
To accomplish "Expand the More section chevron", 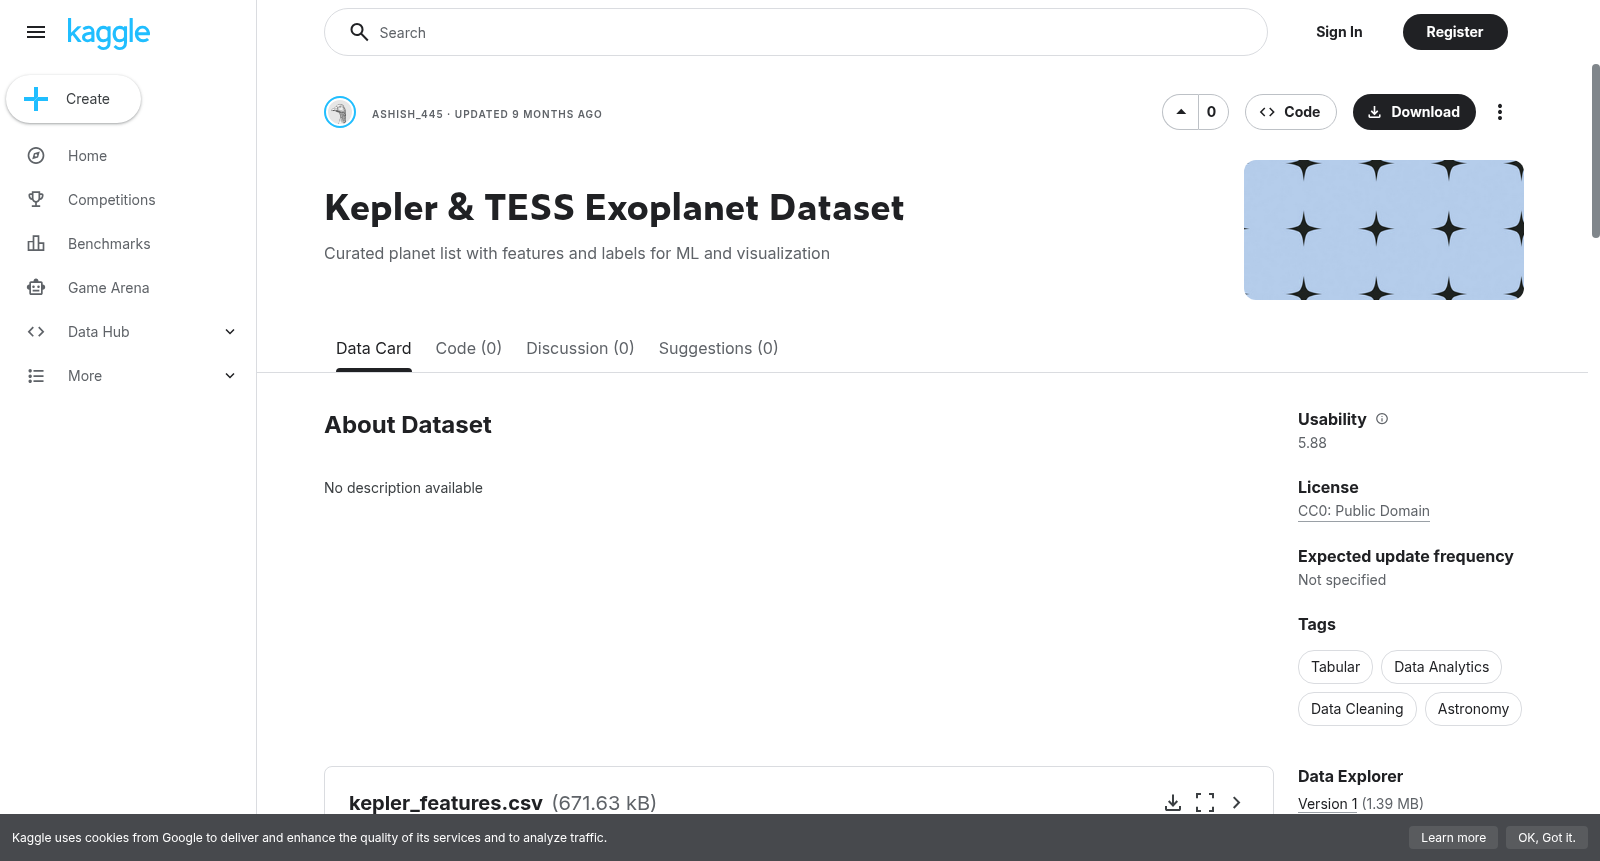I will tap(230, 376).
